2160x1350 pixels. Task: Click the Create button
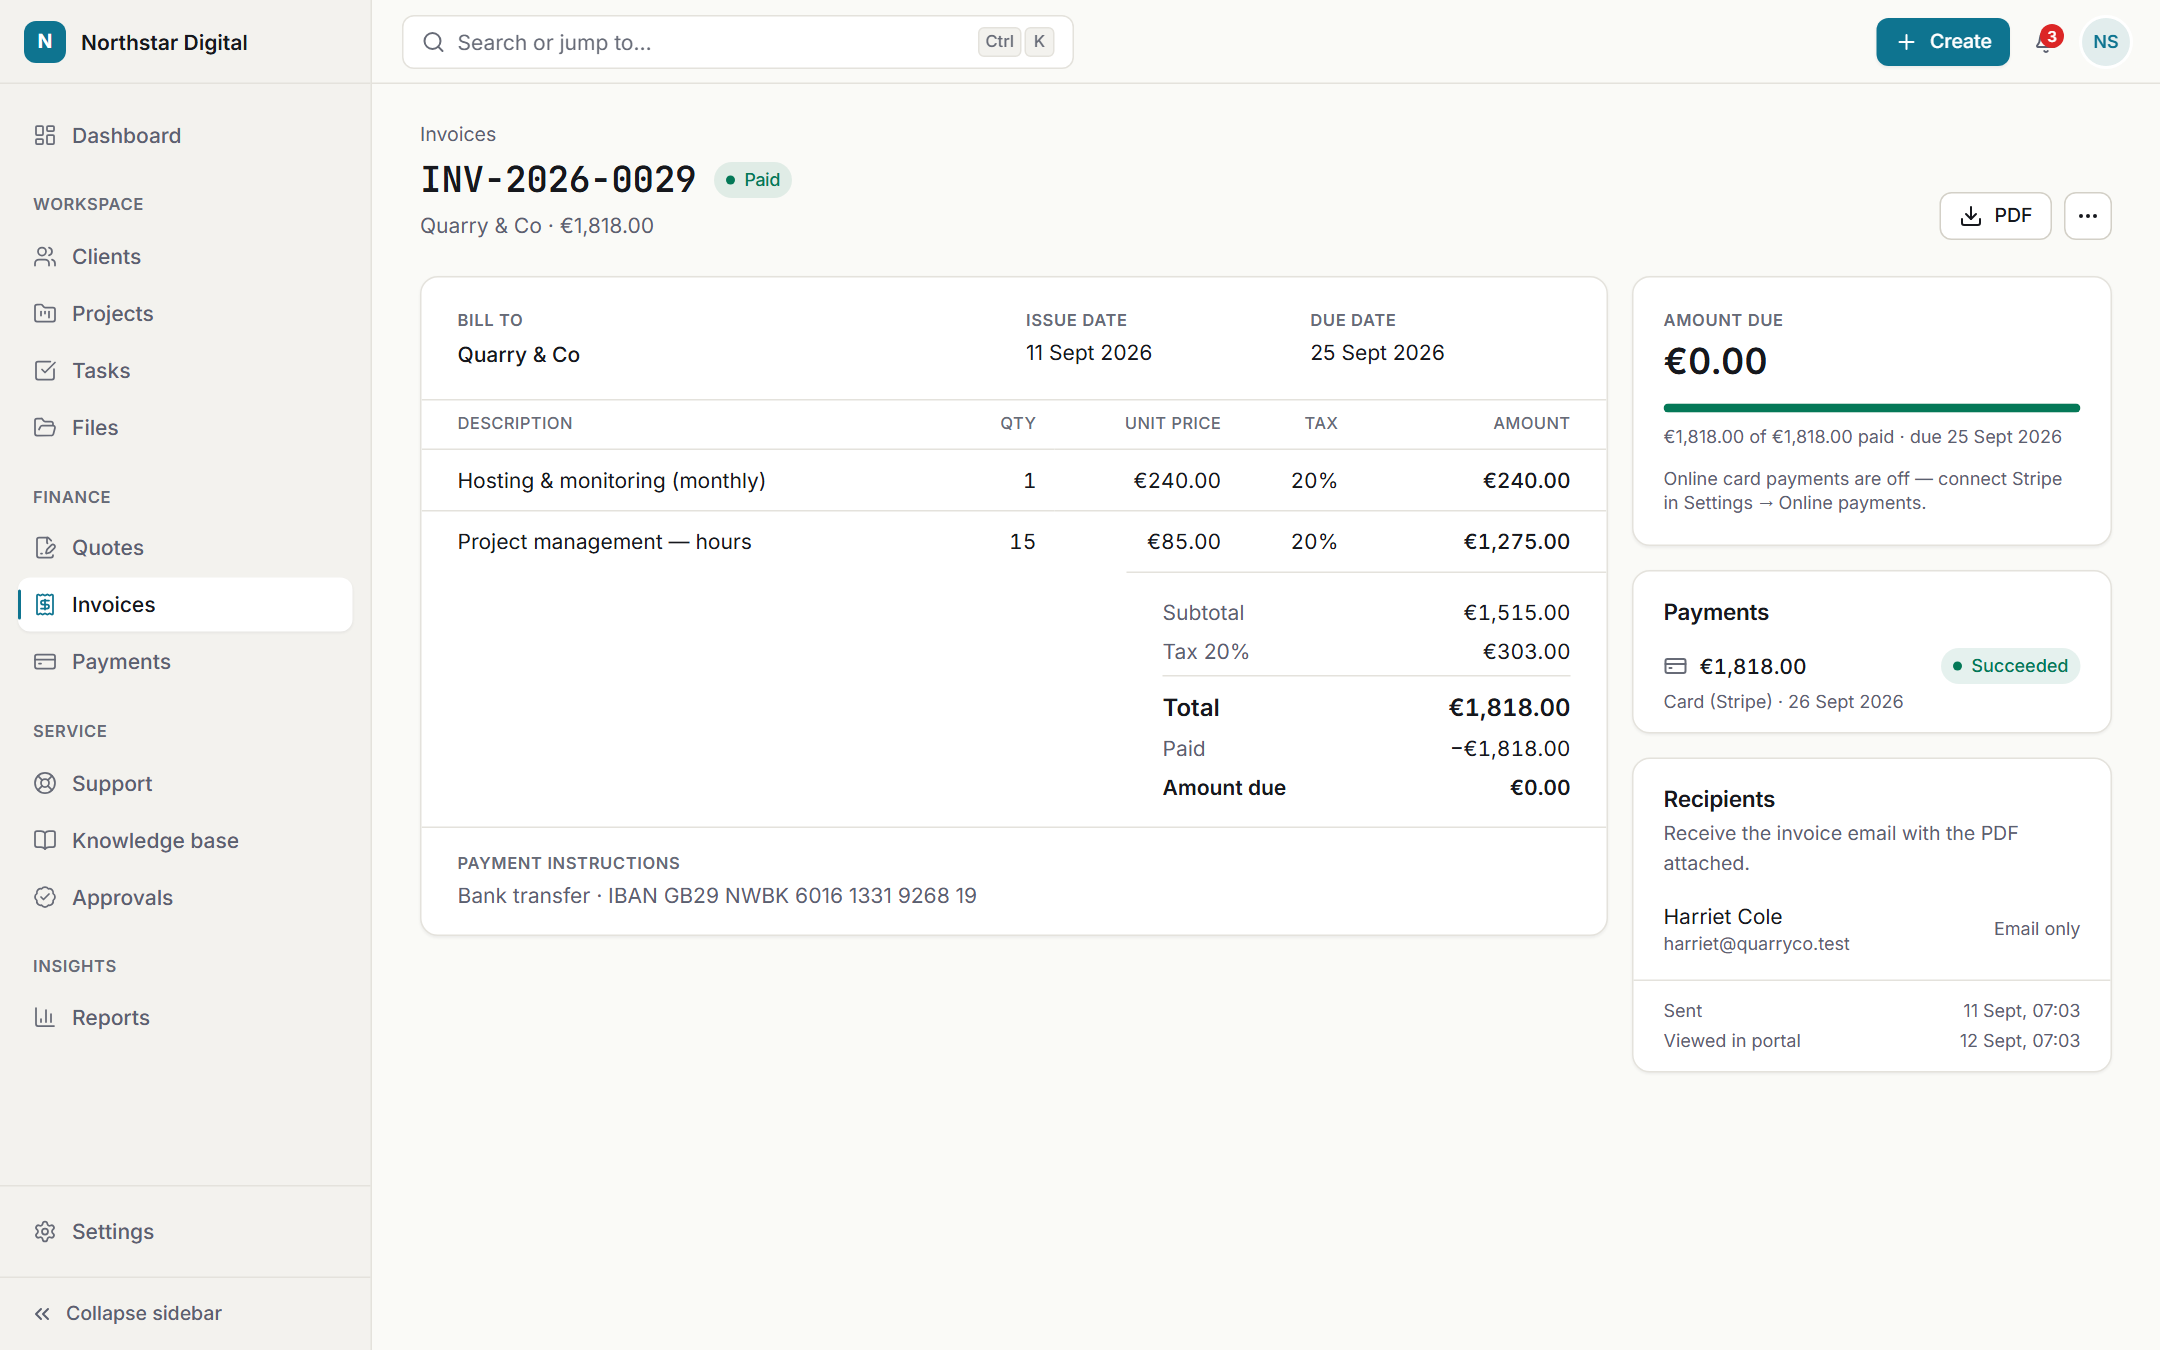click(x=1942, y=42)
